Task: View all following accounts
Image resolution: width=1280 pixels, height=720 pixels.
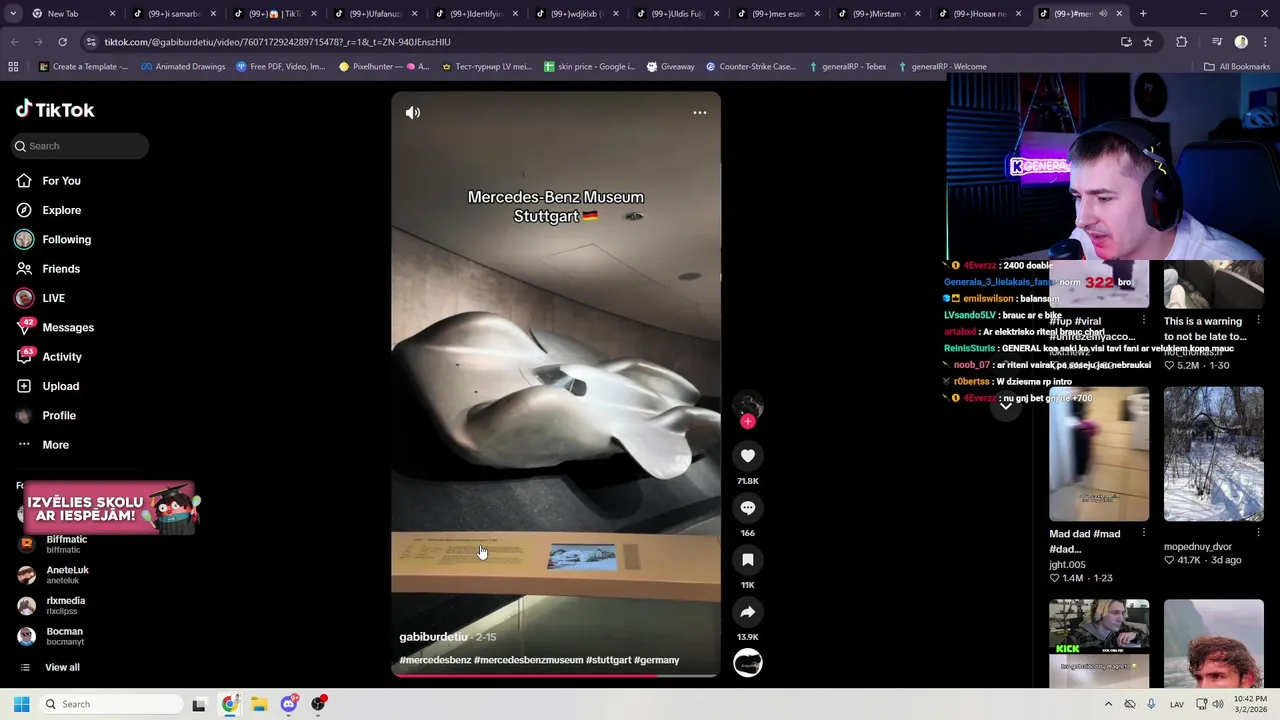Action: (62, 668)
